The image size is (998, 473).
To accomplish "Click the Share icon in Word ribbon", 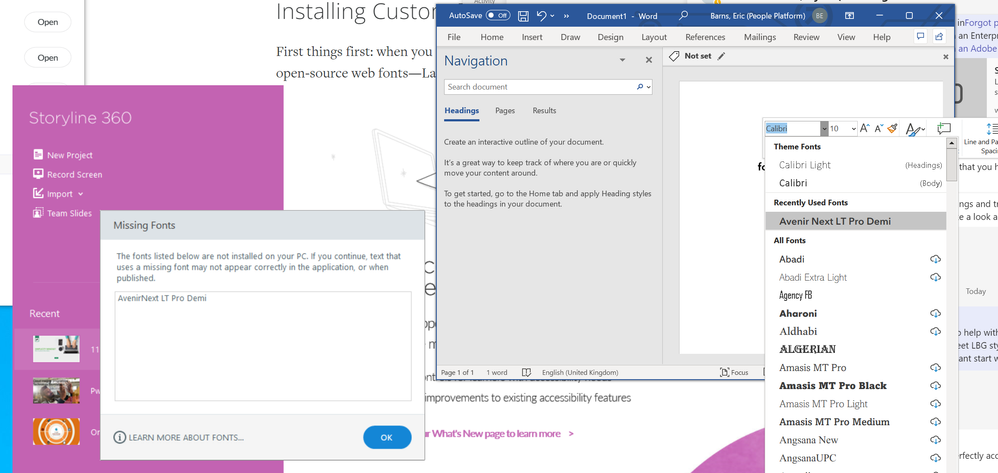I will [938, 36].
